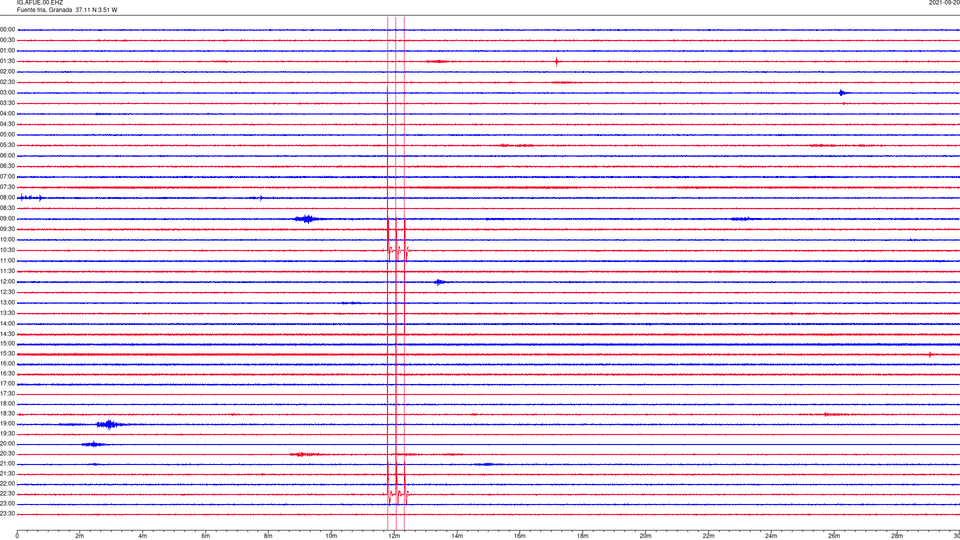Click the 21:00 trace label
This screenshot has width=960, height=540.
(7, 464)
